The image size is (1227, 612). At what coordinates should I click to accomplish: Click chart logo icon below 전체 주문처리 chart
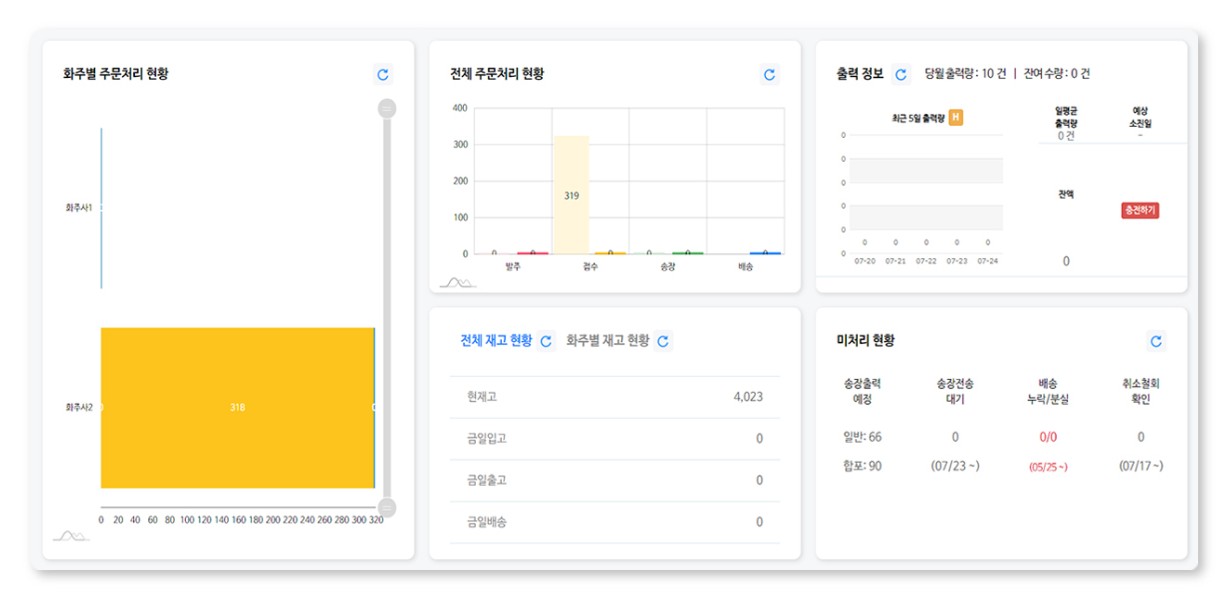457,283
